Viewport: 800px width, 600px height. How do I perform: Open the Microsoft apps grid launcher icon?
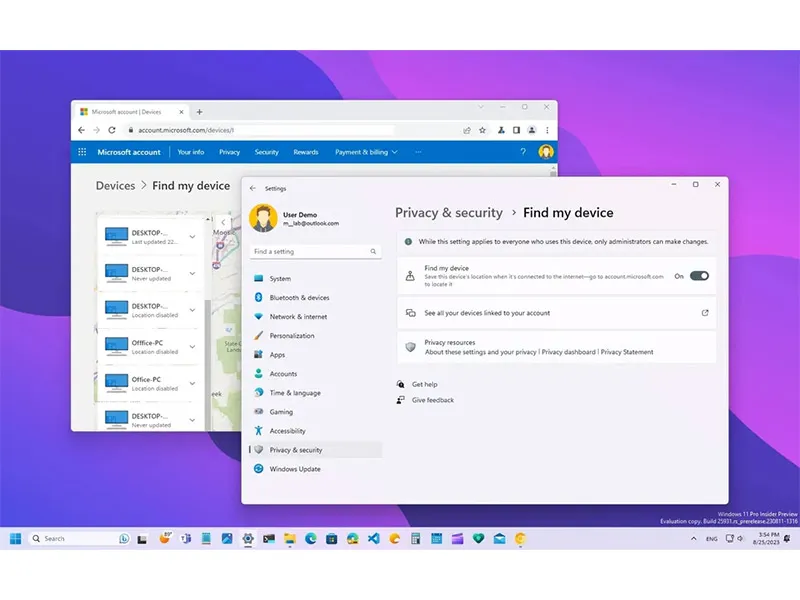tap(82, 152)
